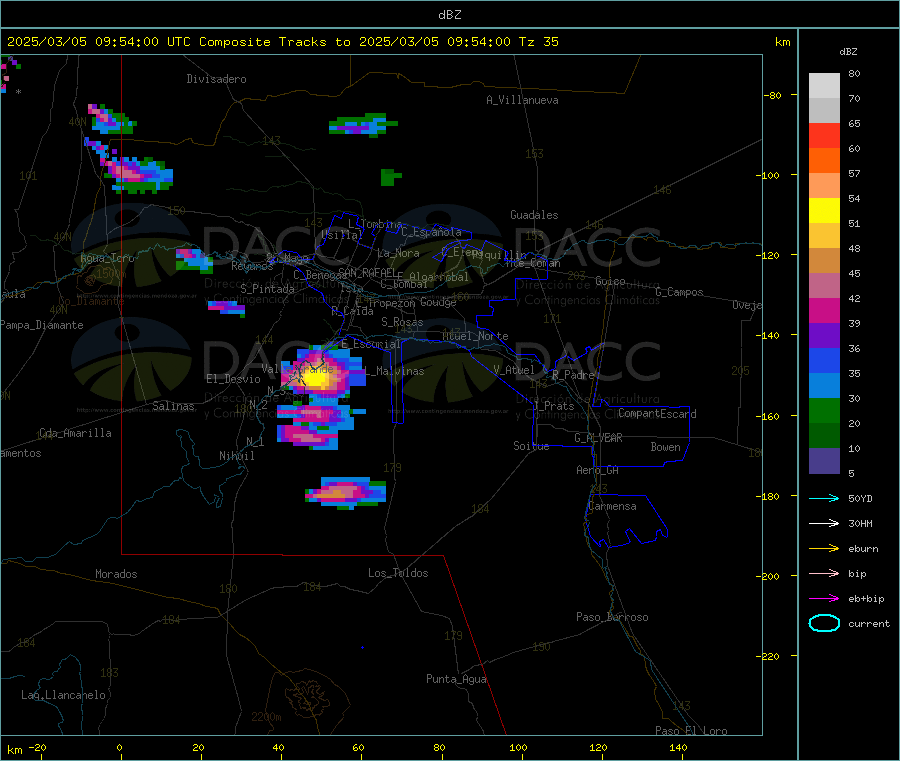Select the red 65 dBZ color swatch
The image size is (900, 761).
click(x=824, y=135)
